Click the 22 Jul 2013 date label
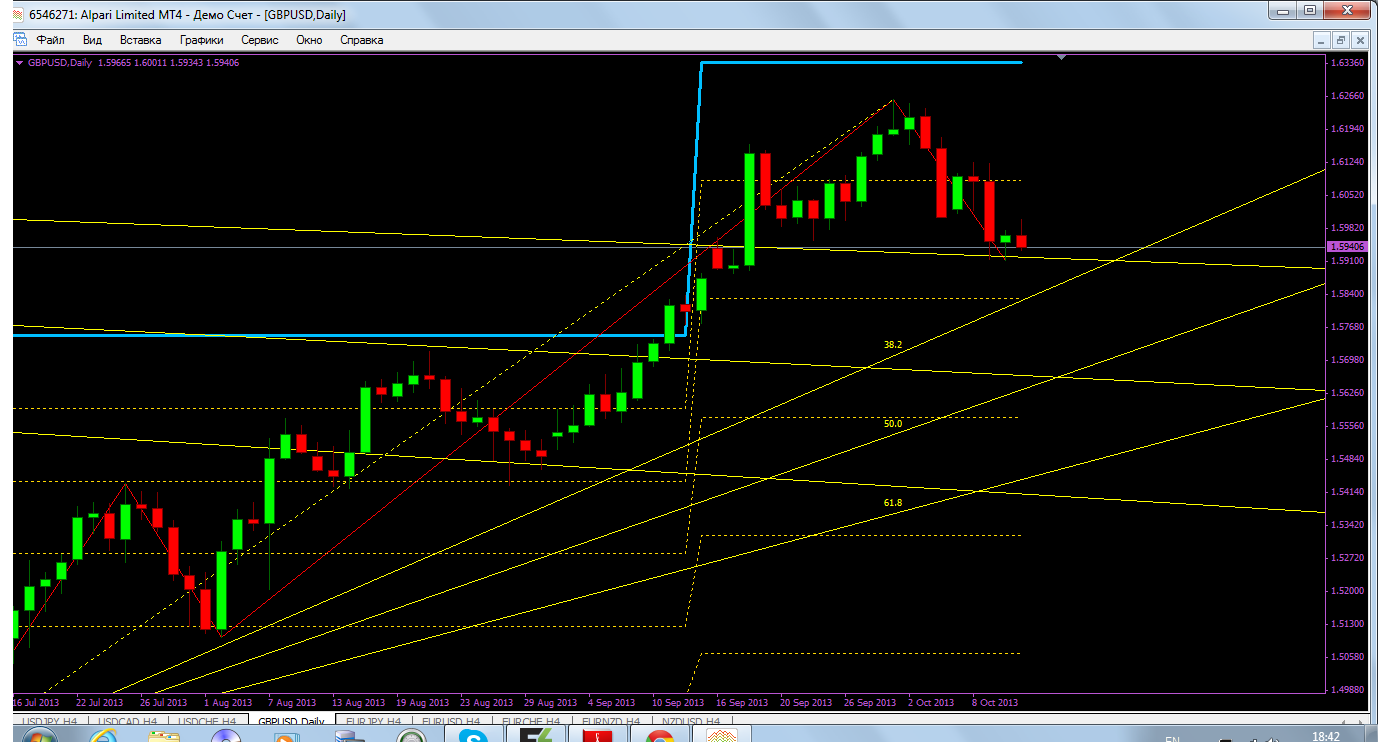This screenshot has width=1378, height=742. pos(101,703)
